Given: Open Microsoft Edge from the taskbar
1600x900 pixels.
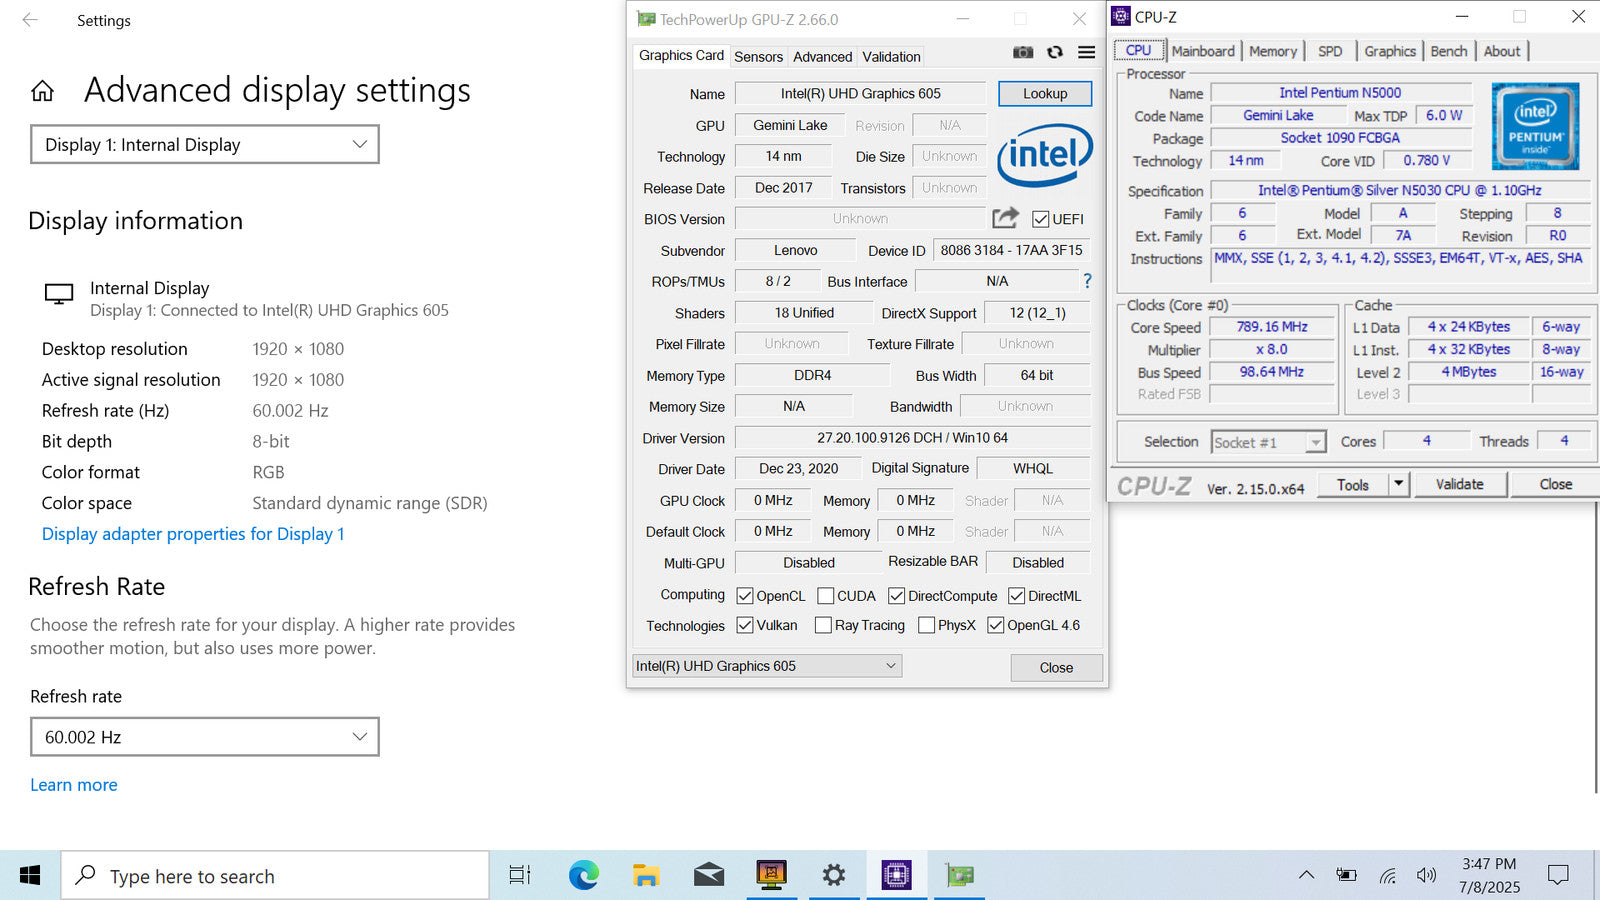Looking at the screenshot, I should pyautogui.click(x=583, y=876).
